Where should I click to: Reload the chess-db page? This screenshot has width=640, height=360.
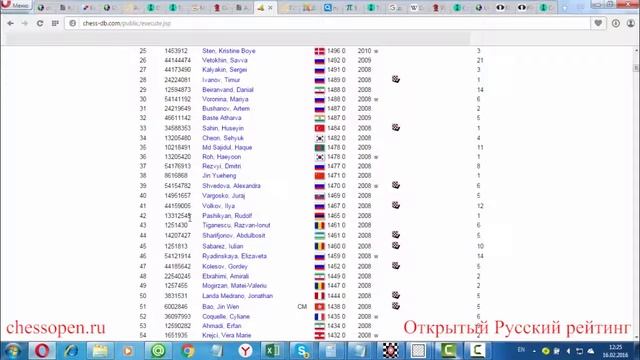click(x=40, y=23)
